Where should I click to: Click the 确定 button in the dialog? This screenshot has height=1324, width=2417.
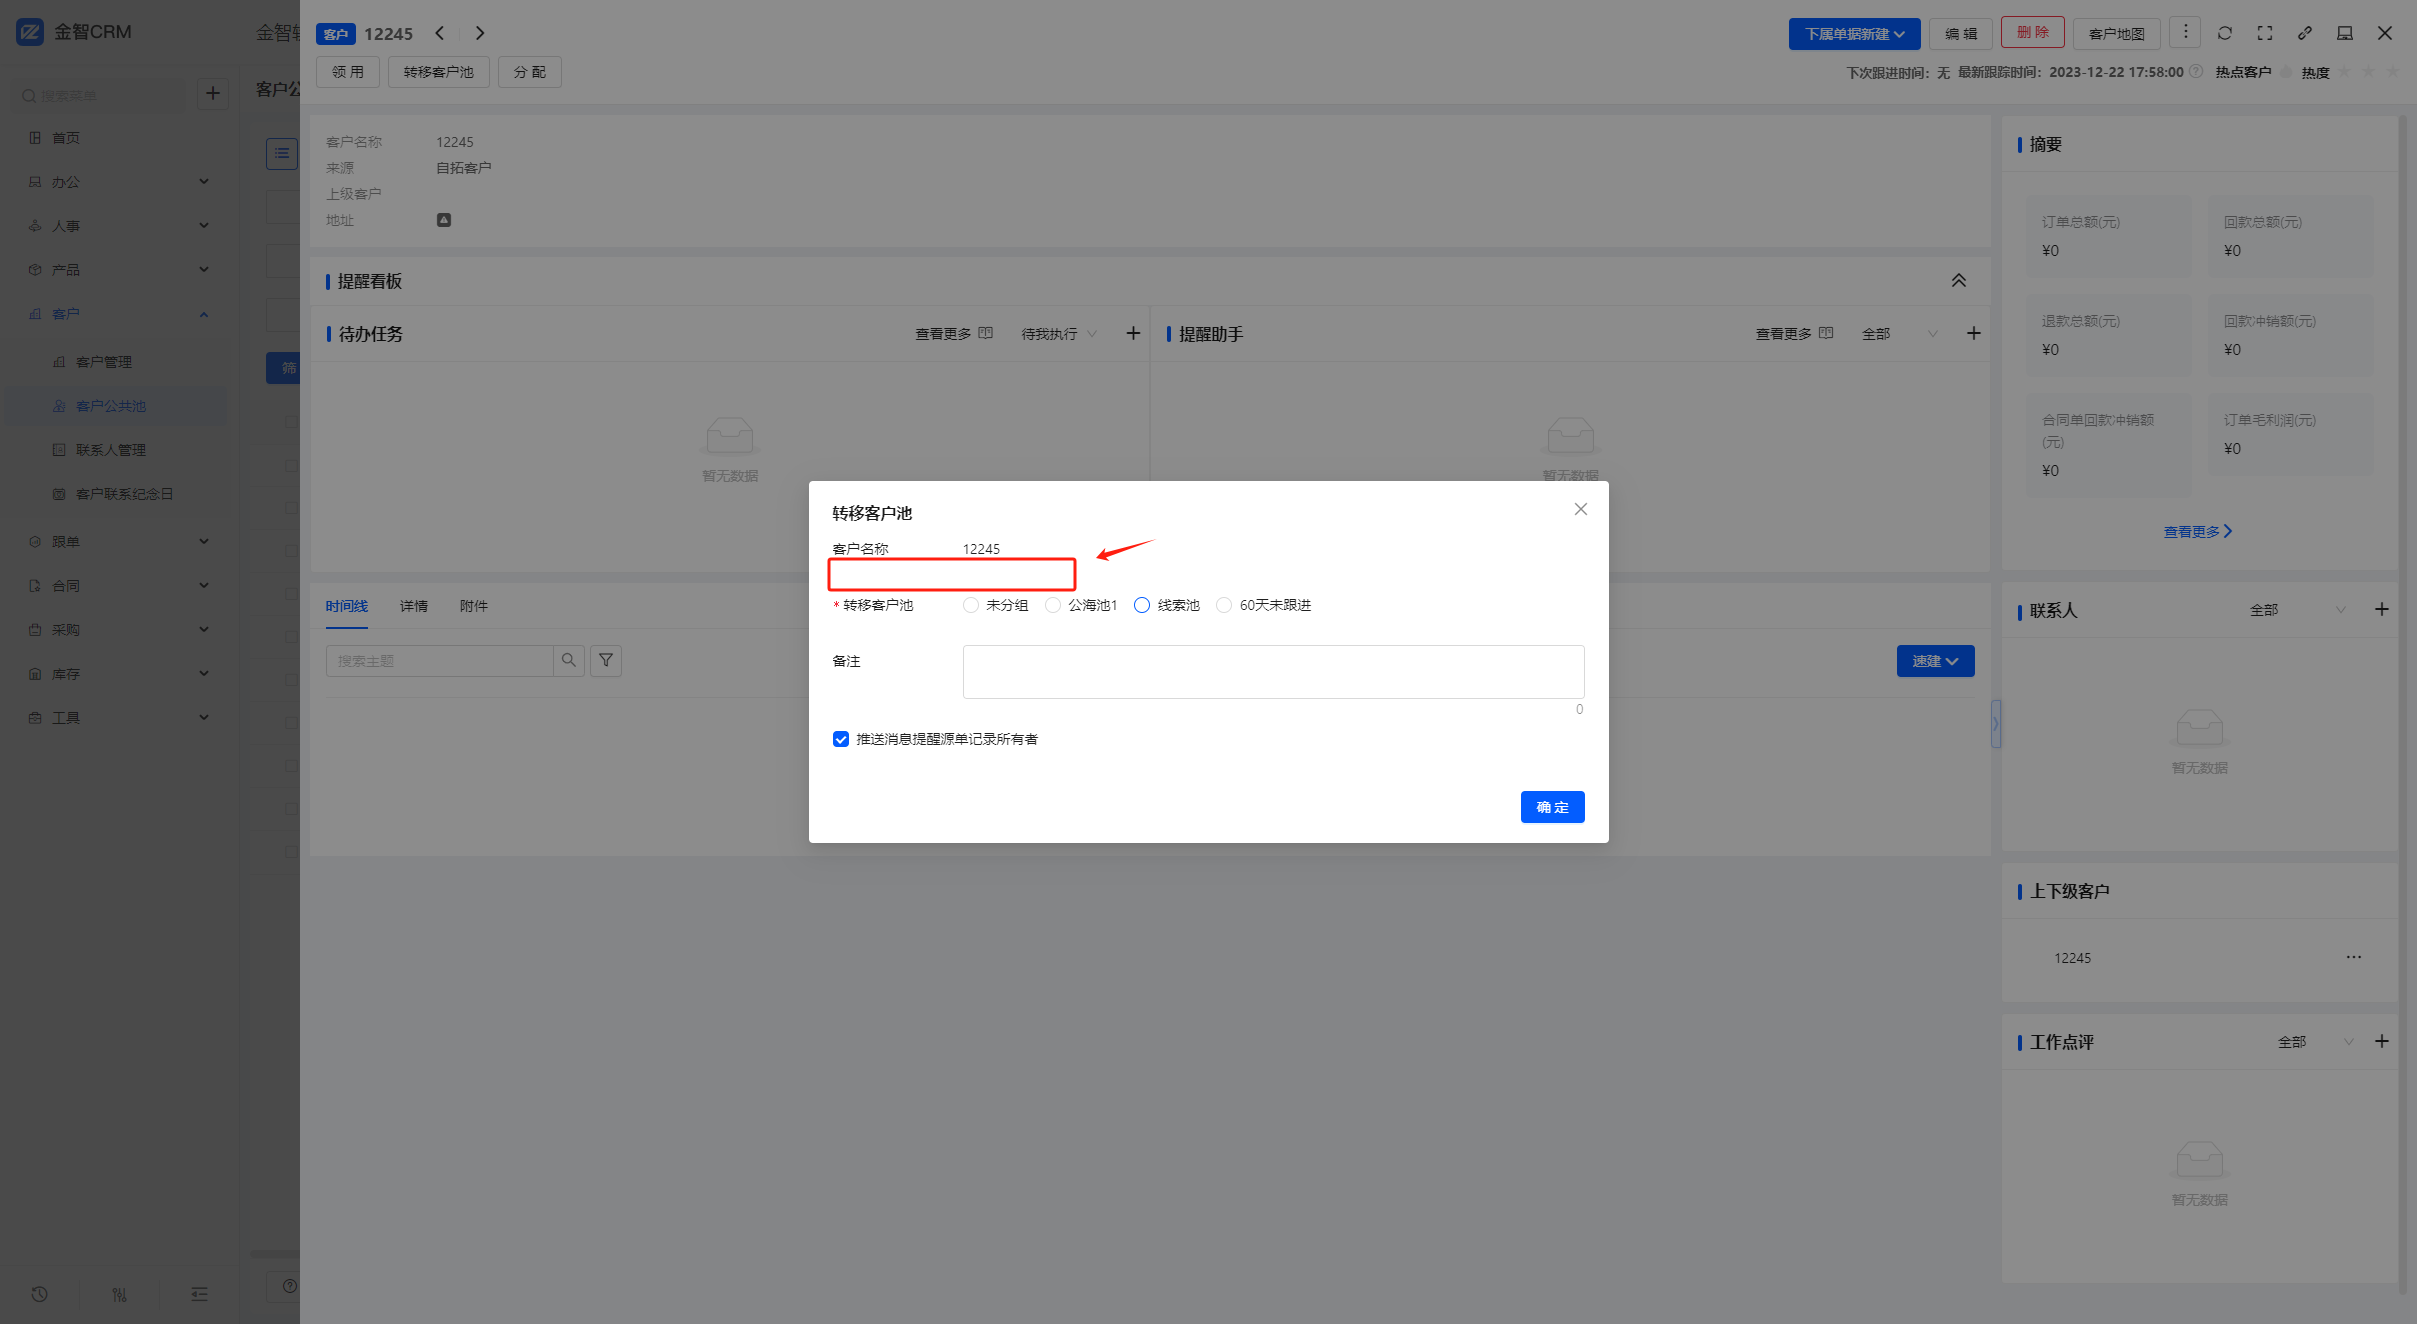point(1552,807)
